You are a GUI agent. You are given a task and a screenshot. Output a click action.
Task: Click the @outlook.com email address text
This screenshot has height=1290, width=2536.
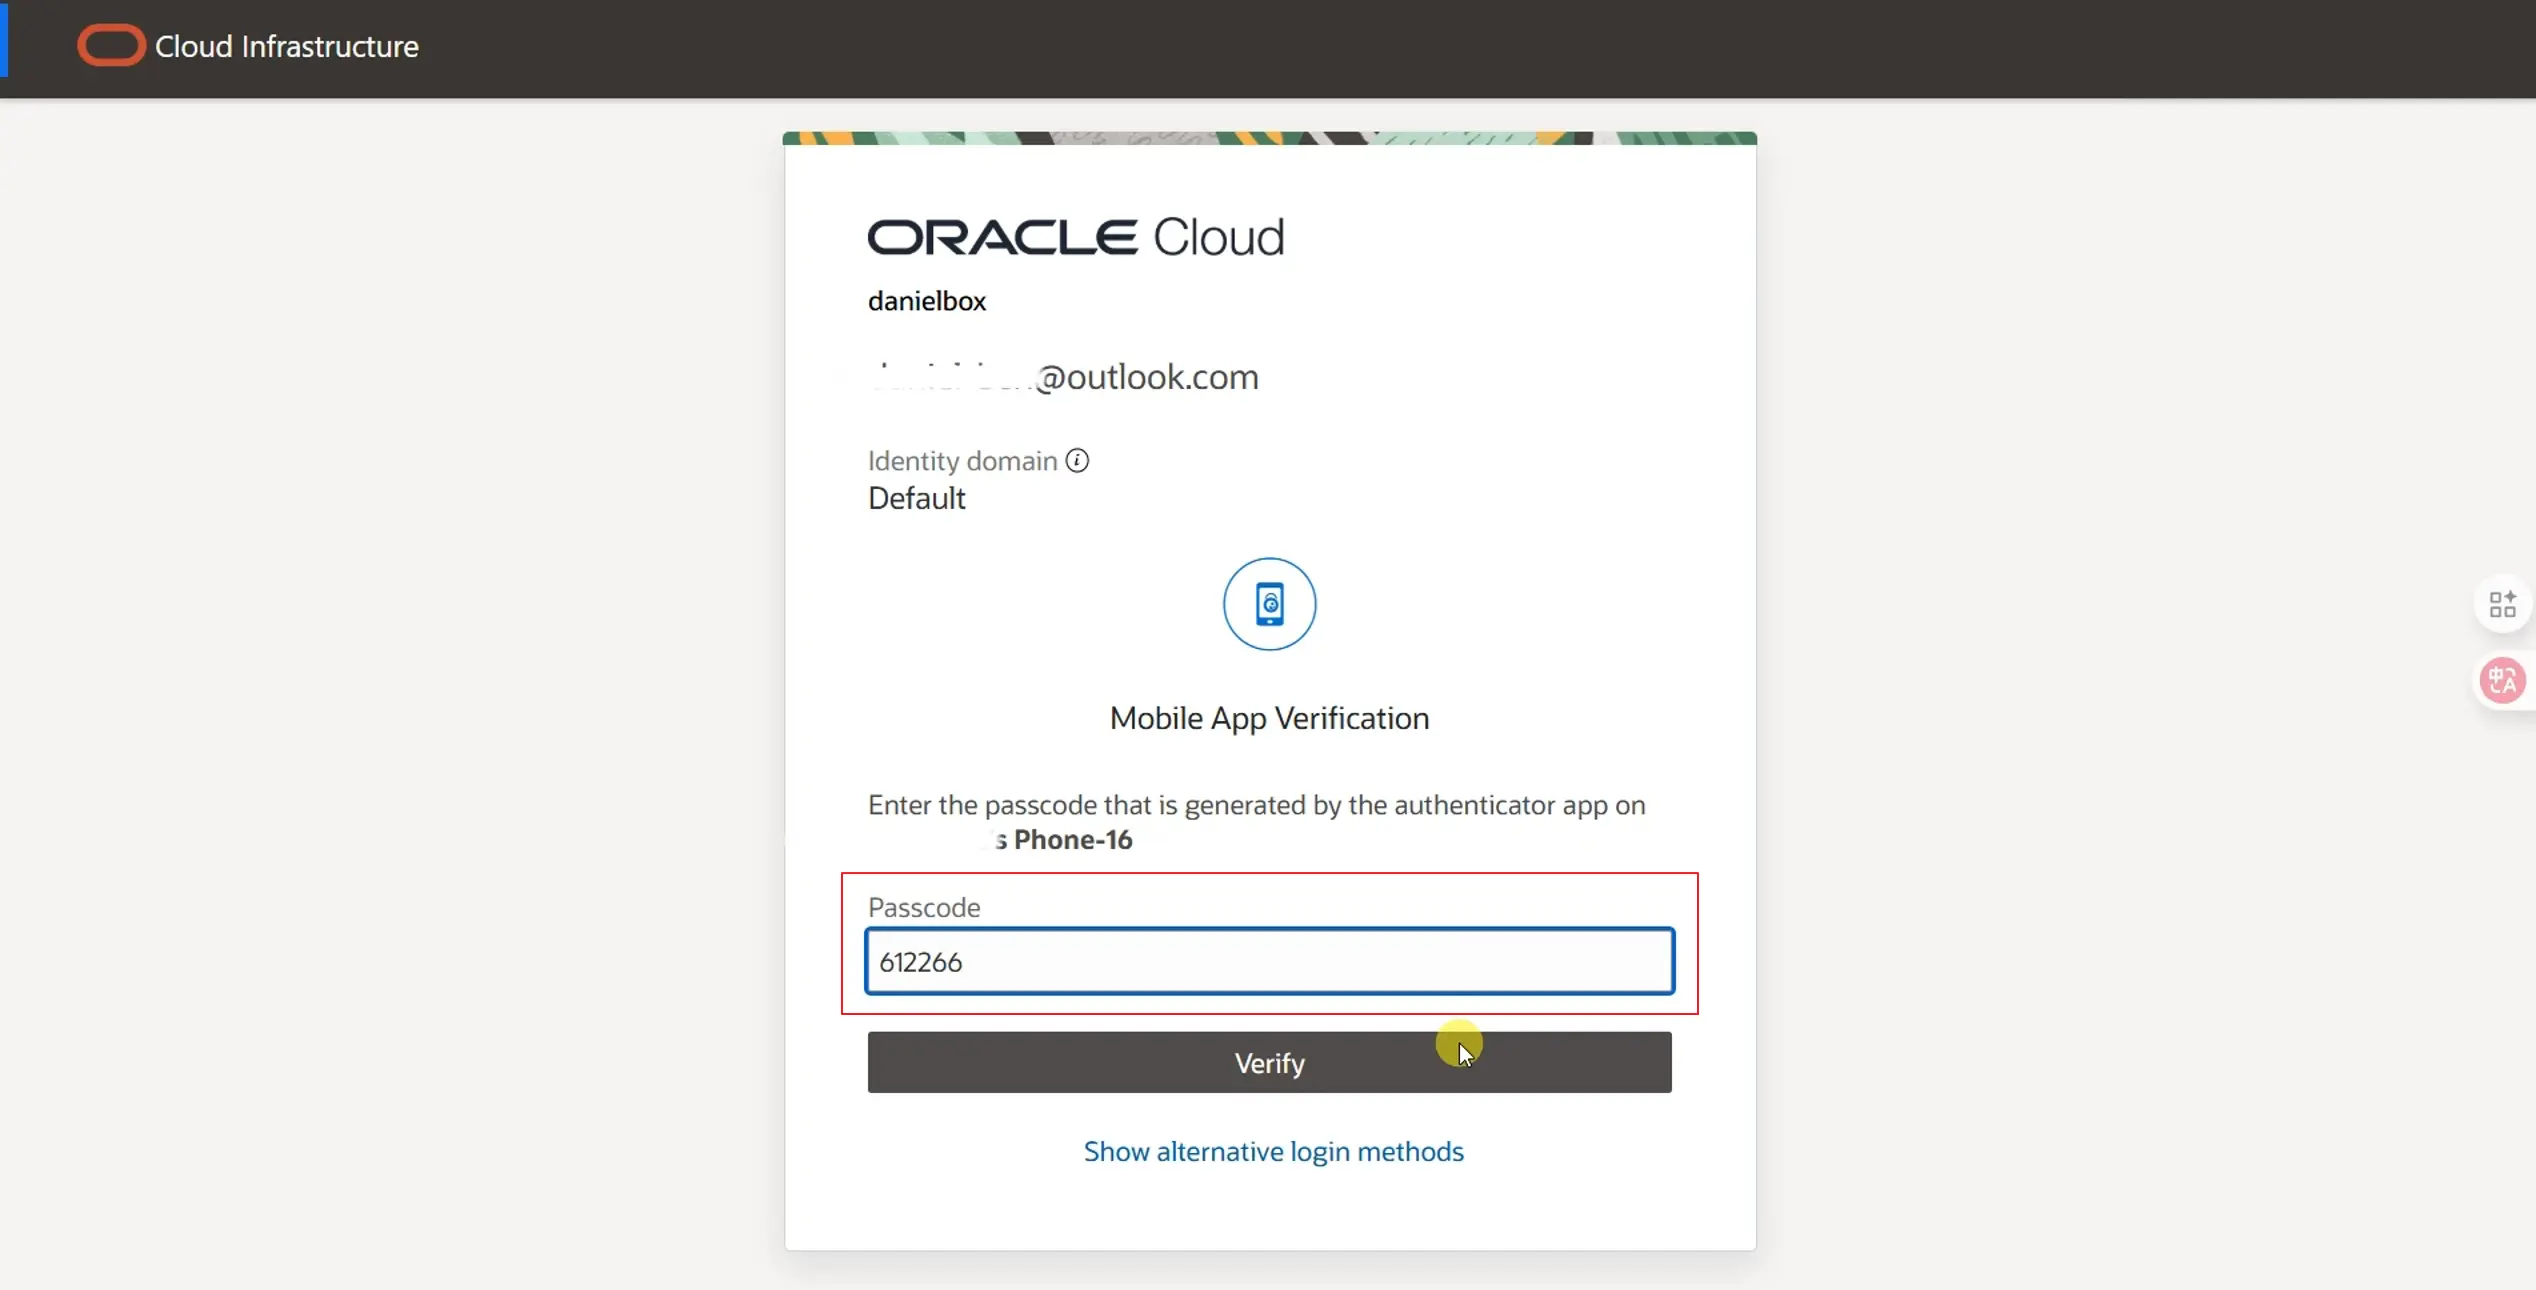pos(1147,377)
